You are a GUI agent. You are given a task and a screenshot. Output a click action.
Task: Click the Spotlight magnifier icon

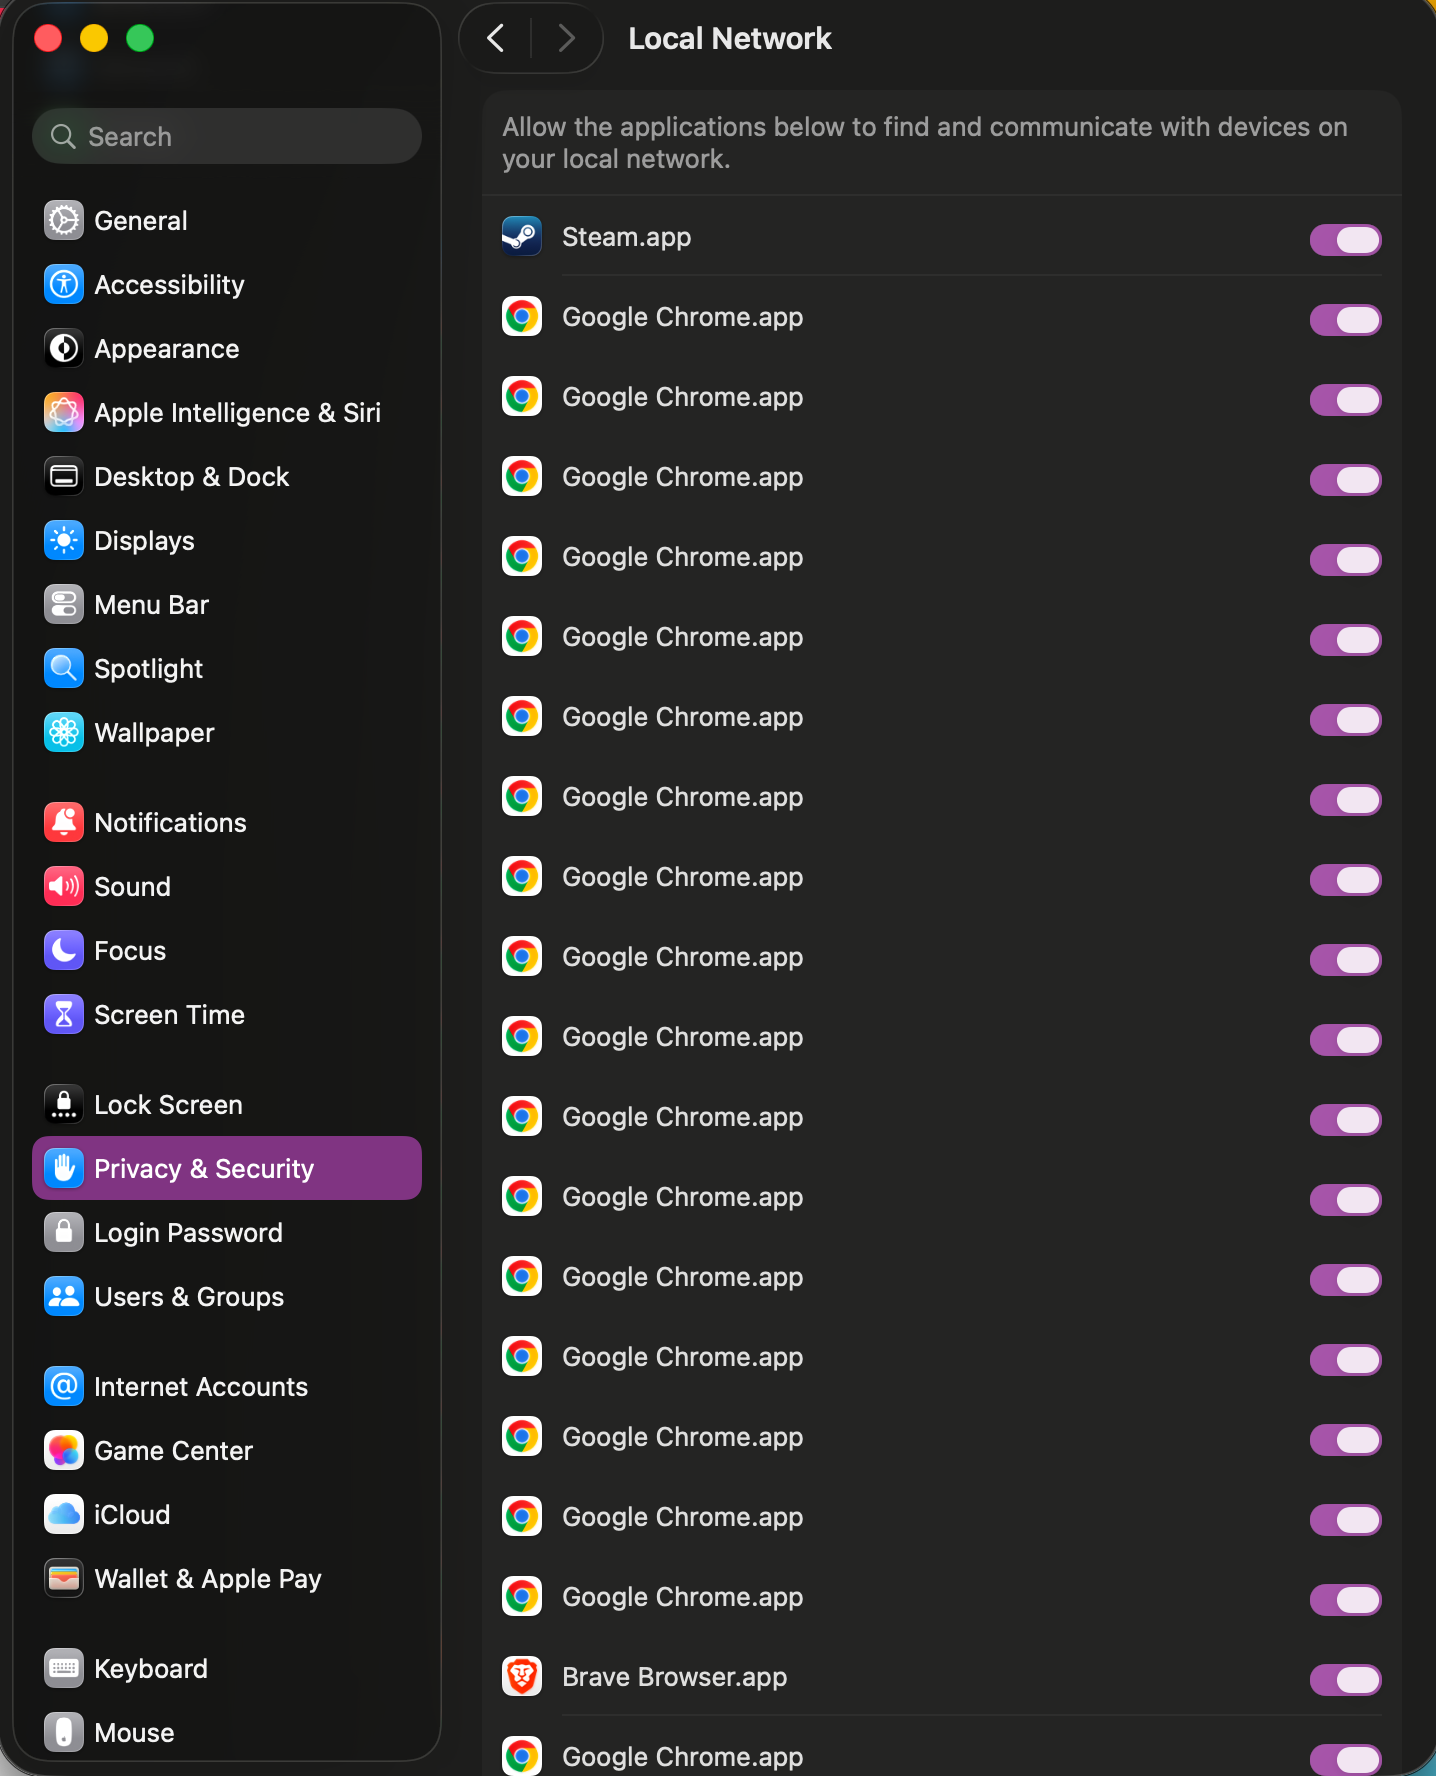click(x=64, y=669)
